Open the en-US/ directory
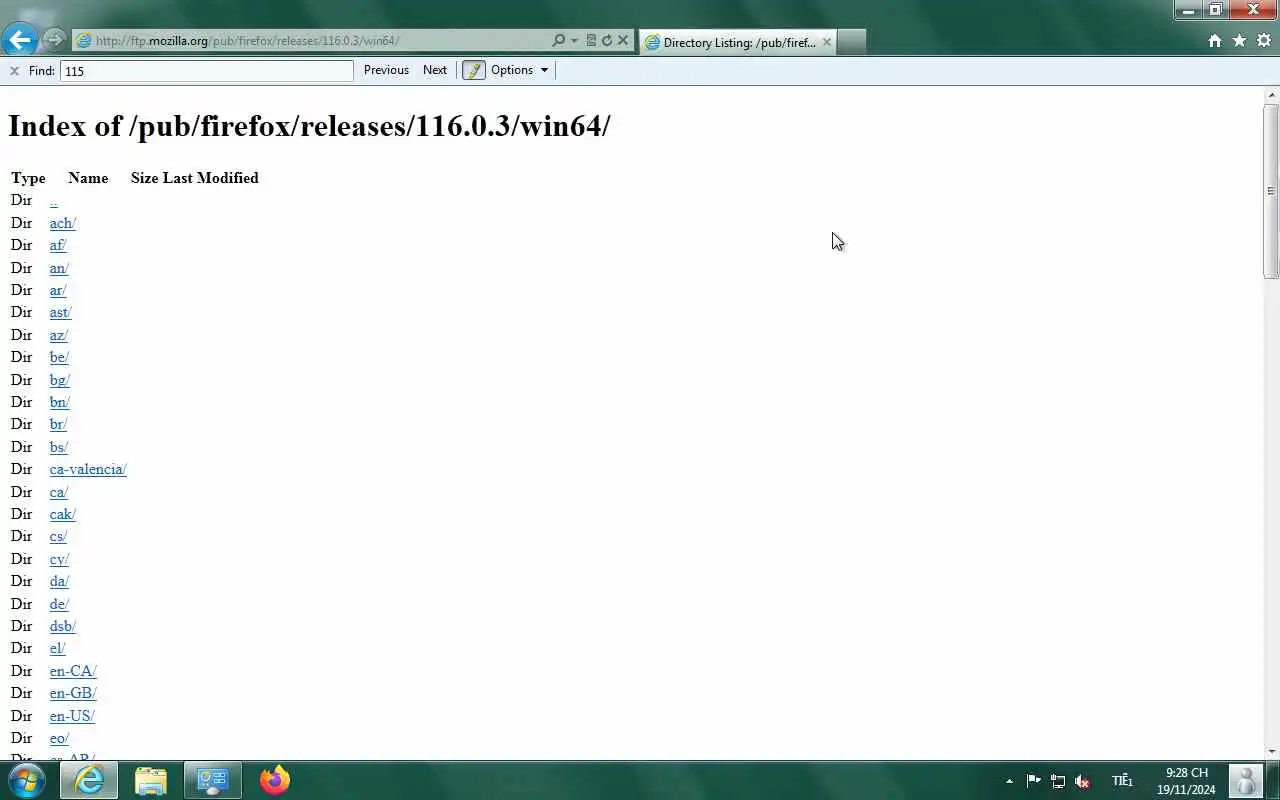The image size is (1280, 800). pyautogui.click(x=72, y=716)
